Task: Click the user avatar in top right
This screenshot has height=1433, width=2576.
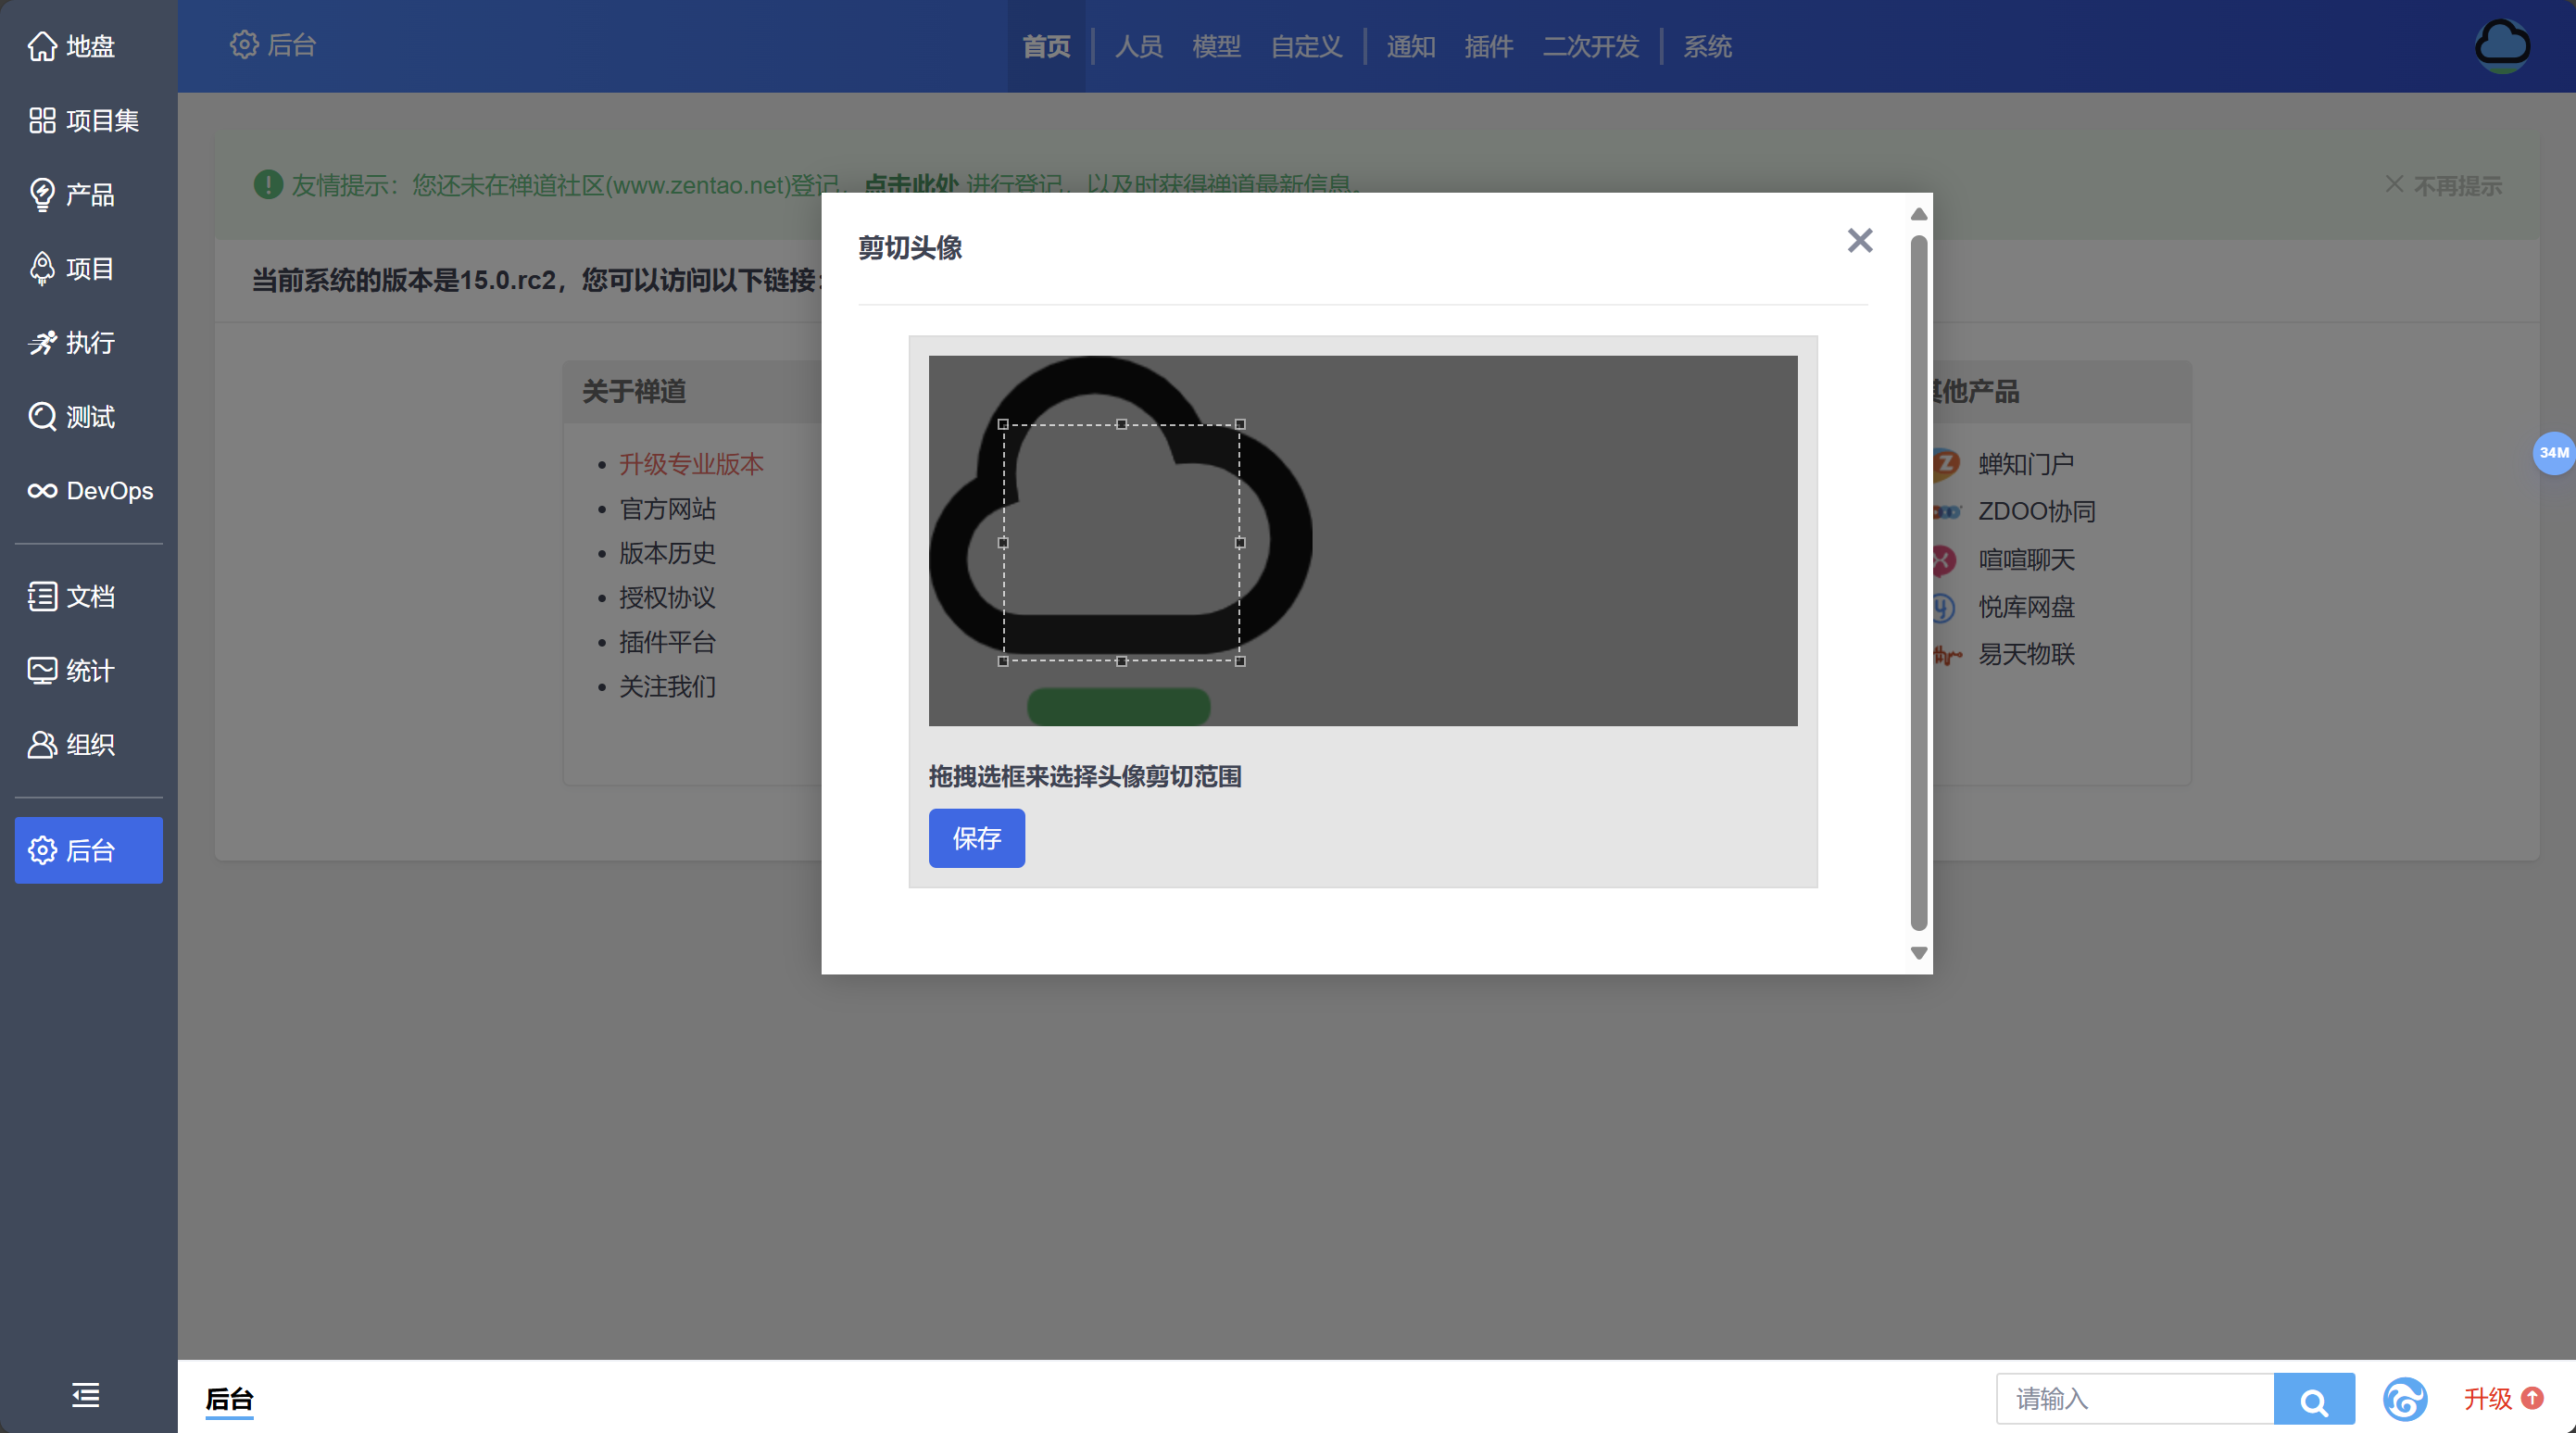Action: [x=2502, y=46]
